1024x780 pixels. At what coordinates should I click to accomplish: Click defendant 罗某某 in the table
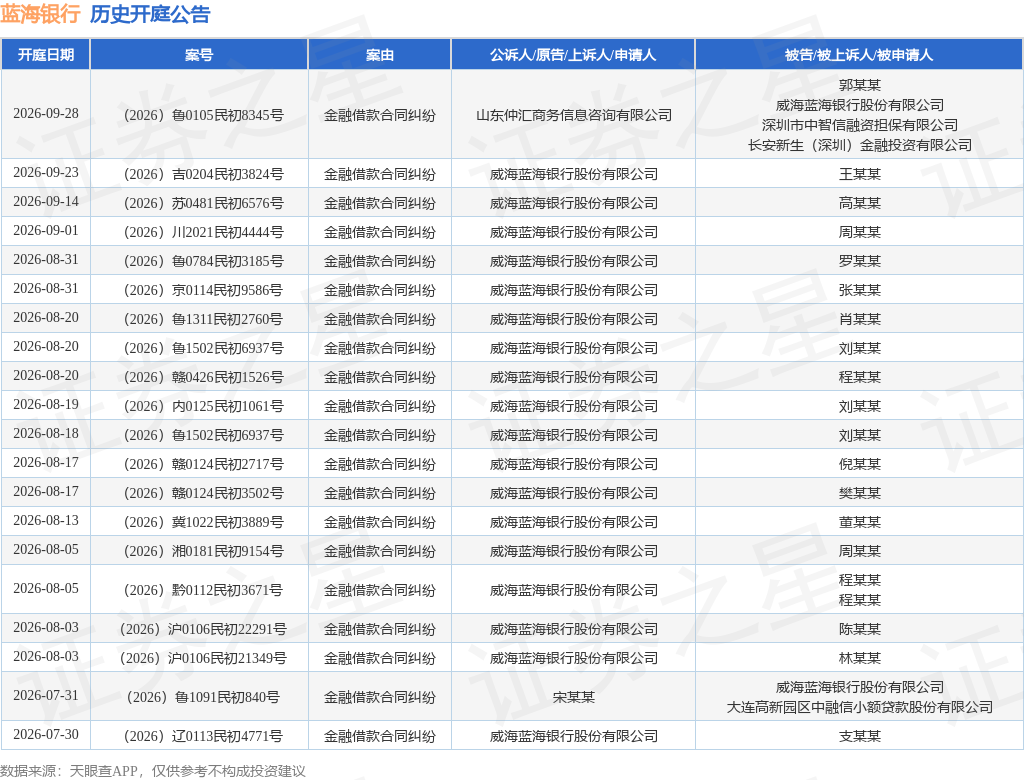click(x=859, y=261)
